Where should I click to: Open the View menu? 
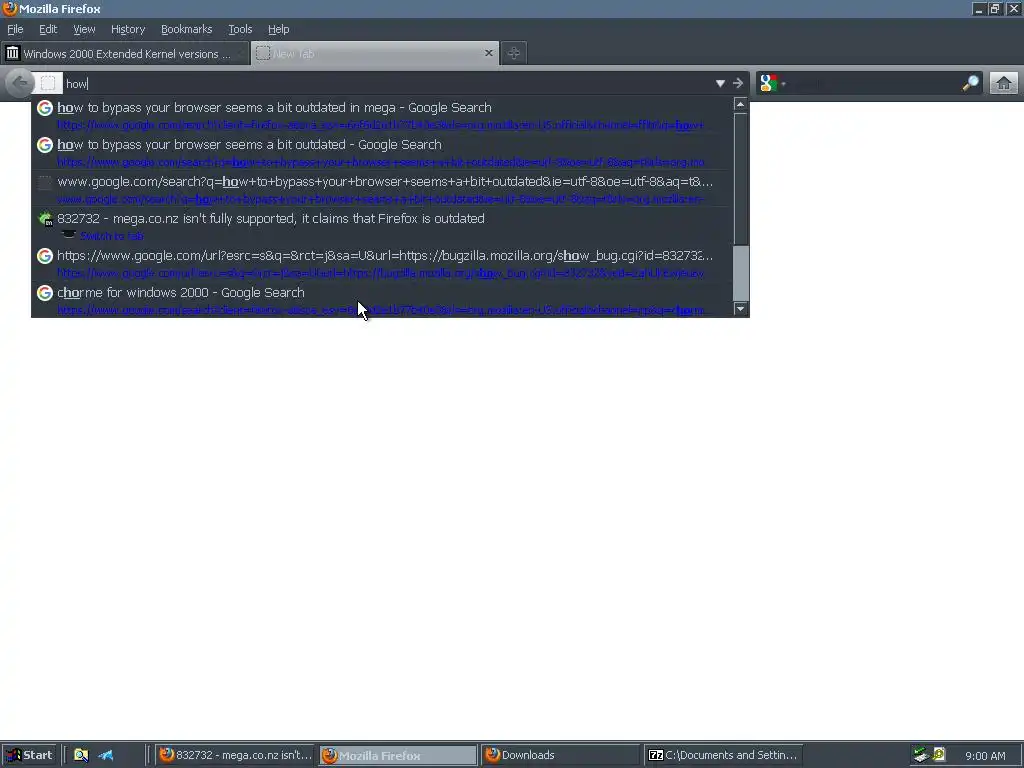pyautogui.click(x=84, y=29)
